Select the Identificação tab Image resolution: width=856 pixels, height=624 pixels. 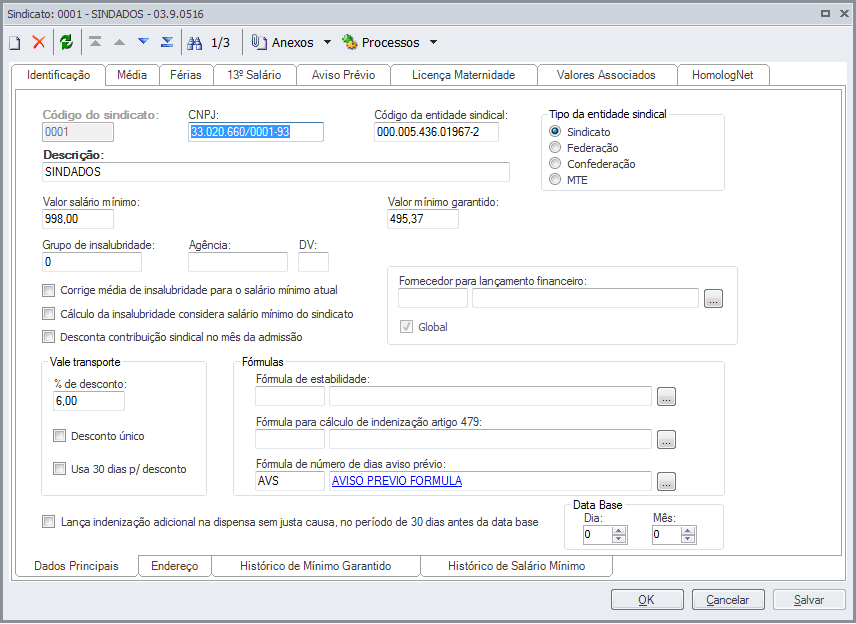tap(58, 75)
